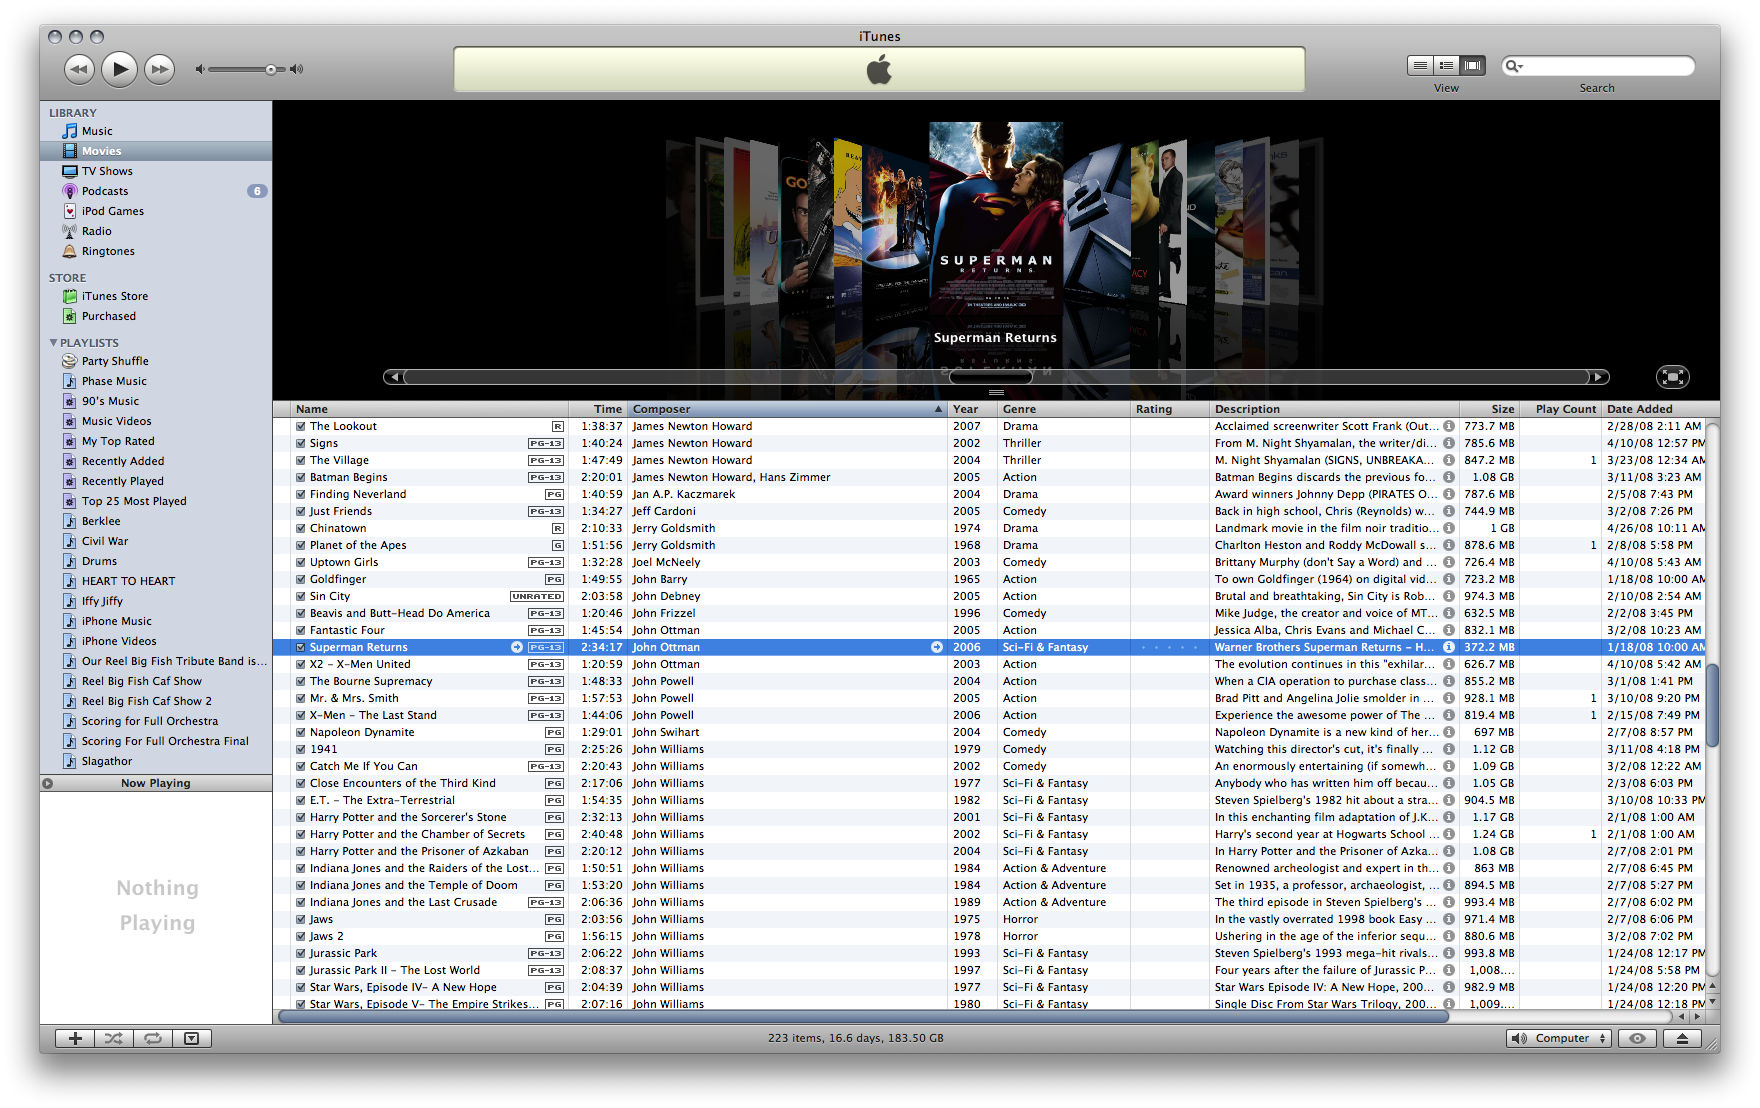The width and height of the screenshot is (1760, 1108).
Task: Select the Superman Returns cover artwork
Action: (x=995, y=220)
